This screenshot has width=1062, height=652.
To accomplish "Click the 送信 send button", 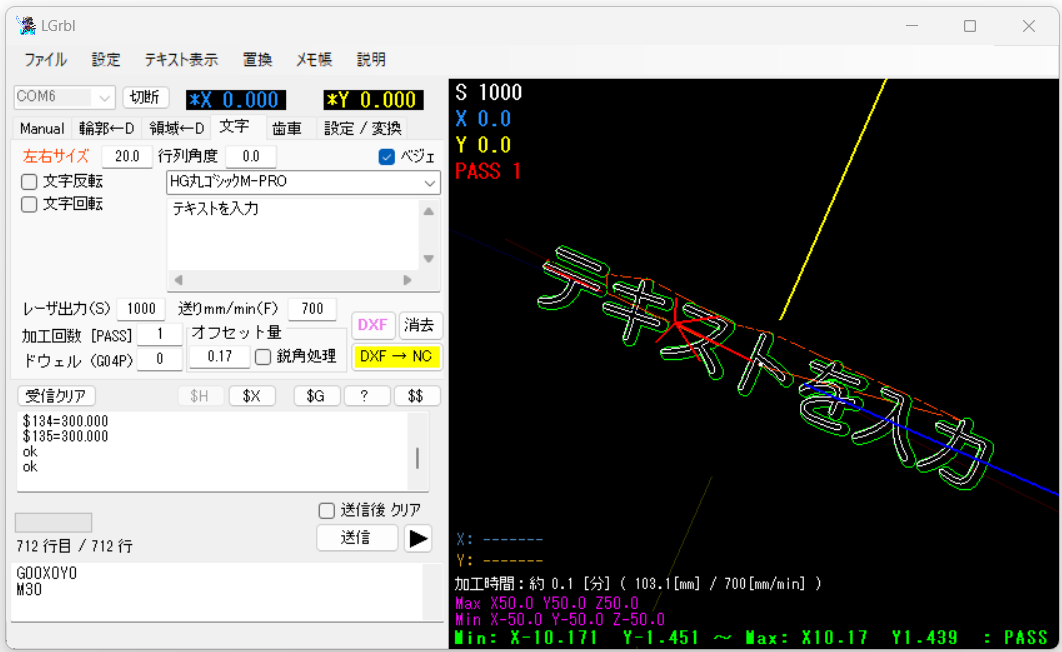I will pos(356,538).
